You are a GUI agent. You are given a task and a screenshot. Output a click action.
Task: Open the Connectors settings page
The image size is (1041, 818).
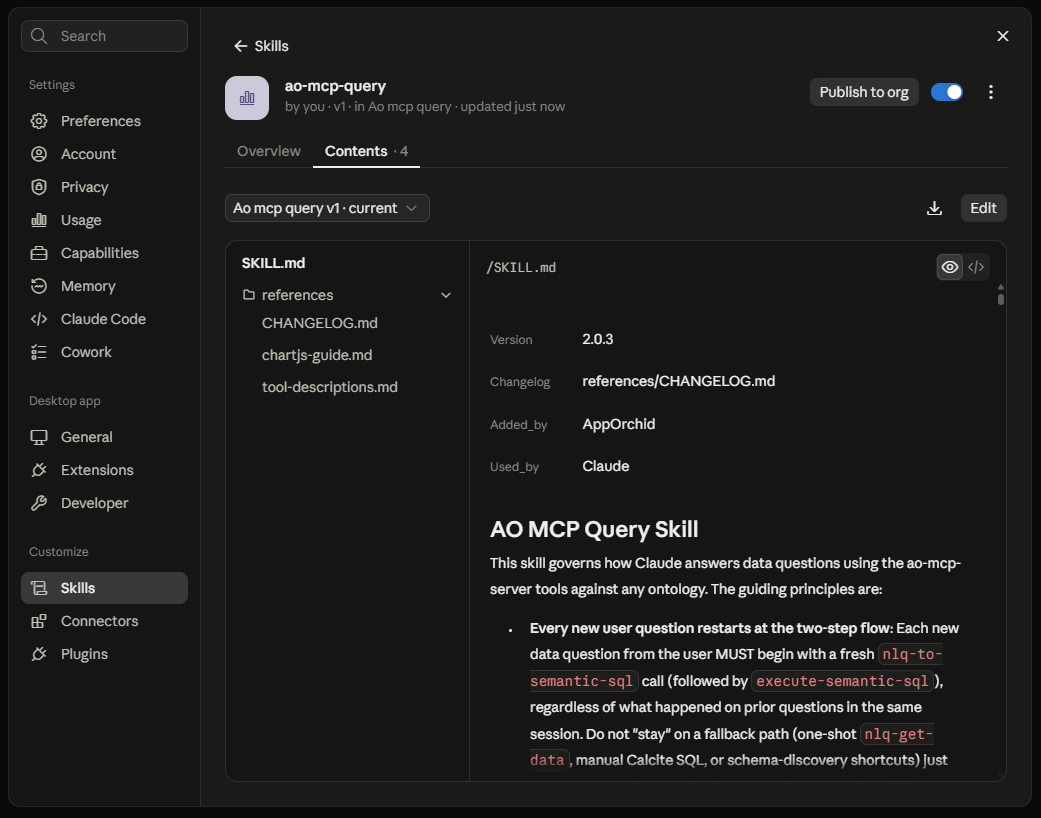pos(104,621)
